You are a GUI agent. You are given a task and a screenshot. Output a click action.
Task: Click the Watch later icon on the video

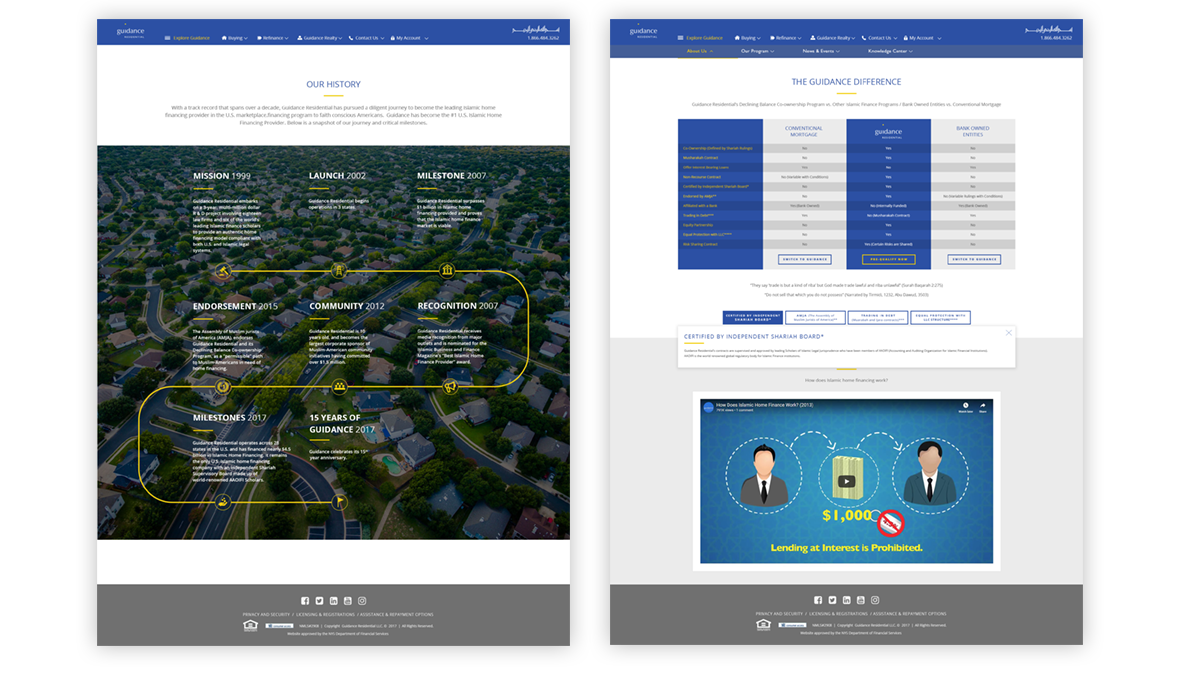965,405
